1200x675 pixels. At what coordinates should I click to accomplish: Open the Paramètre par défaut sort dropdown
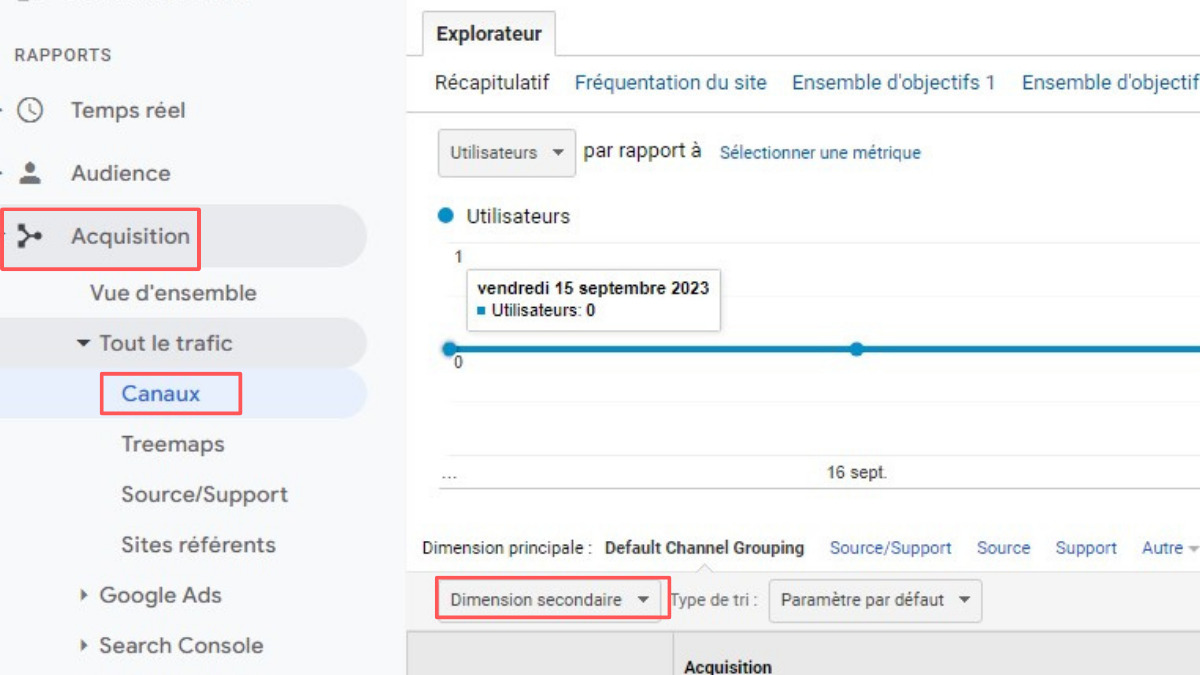tap(875, 600)
